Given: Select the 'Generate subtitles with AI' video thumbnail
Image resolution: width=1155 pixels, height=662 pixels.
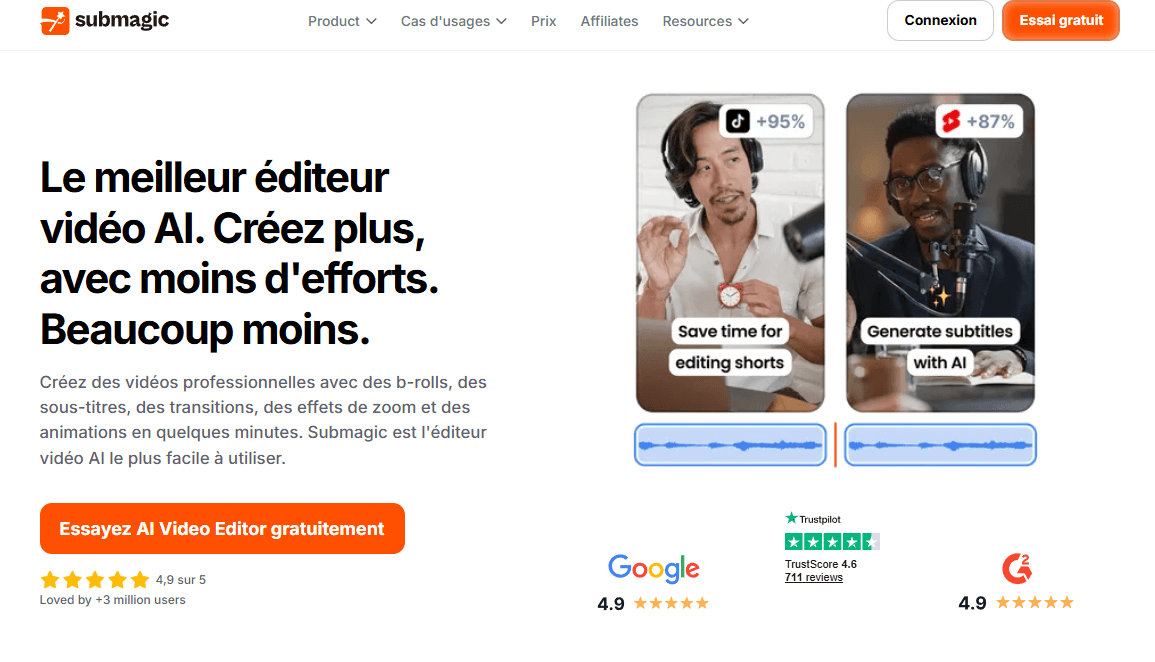Looking at the screenshot, I should click(940, 253).
